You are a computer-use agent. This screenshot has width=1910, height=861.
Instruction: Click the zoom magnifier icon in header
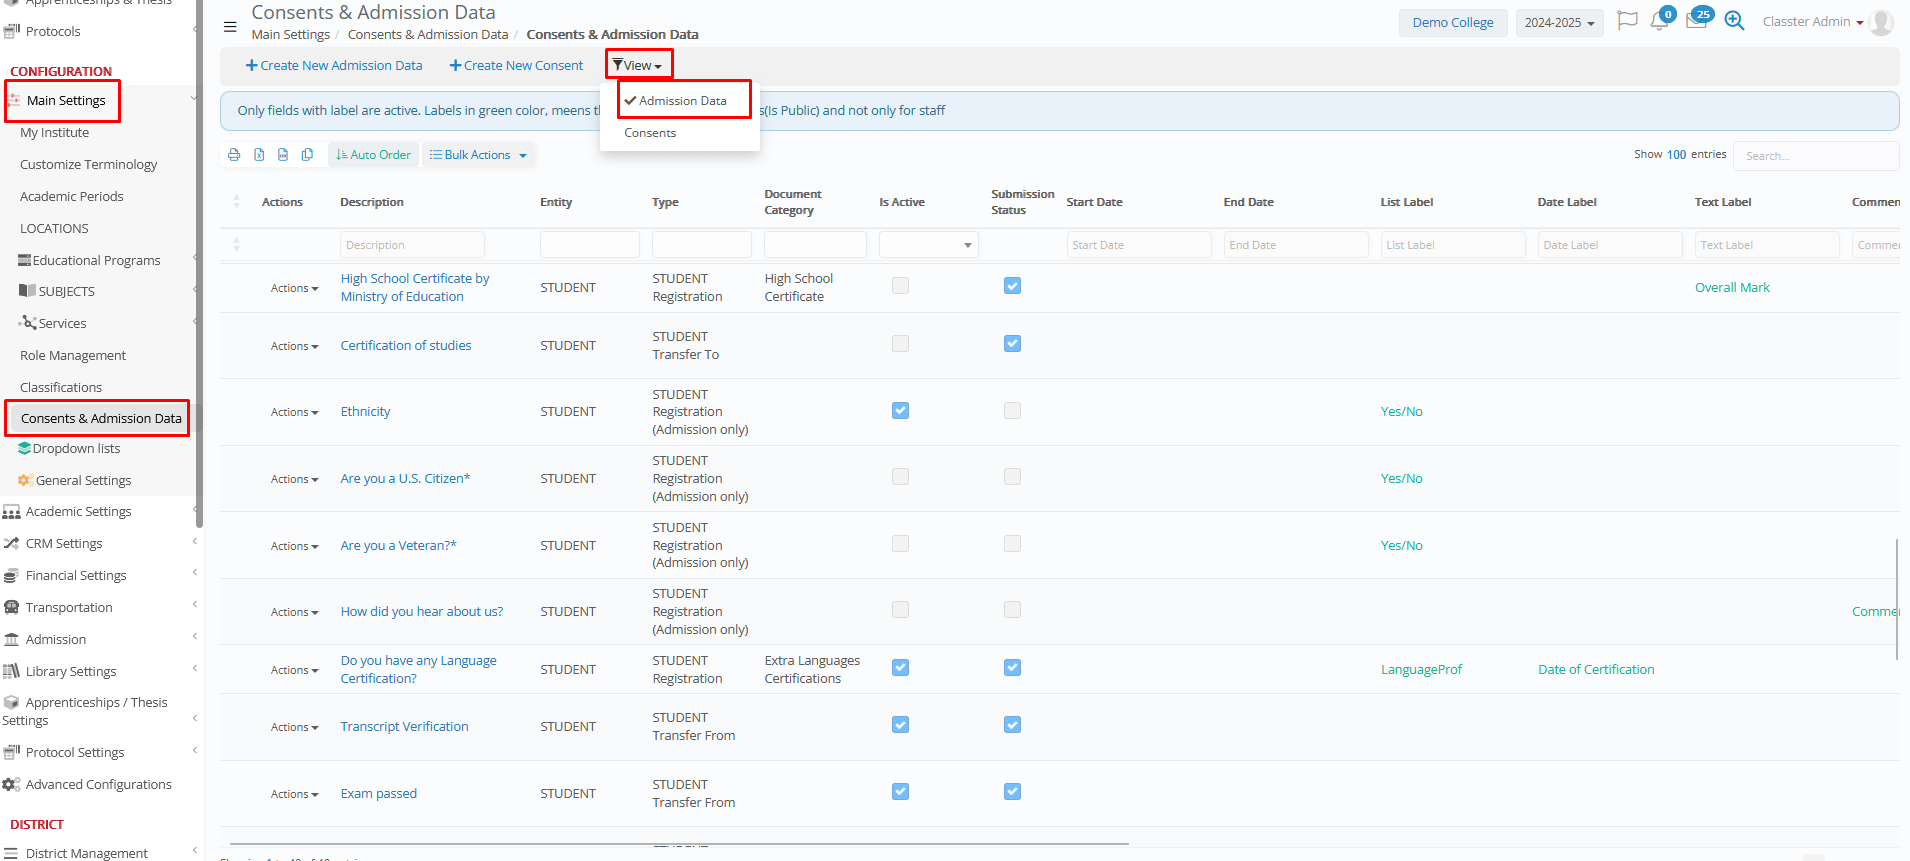(1734, 21)
